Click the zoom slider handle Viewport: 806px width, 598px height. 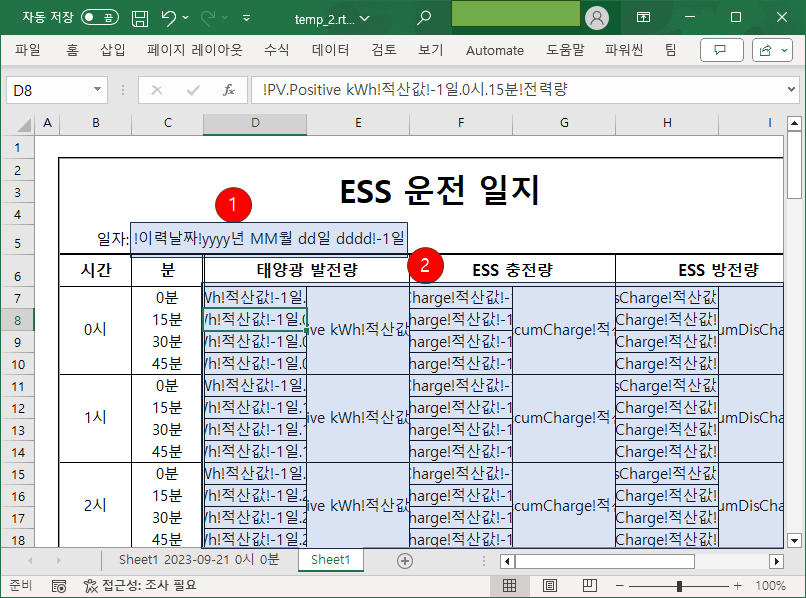(679, 586)
